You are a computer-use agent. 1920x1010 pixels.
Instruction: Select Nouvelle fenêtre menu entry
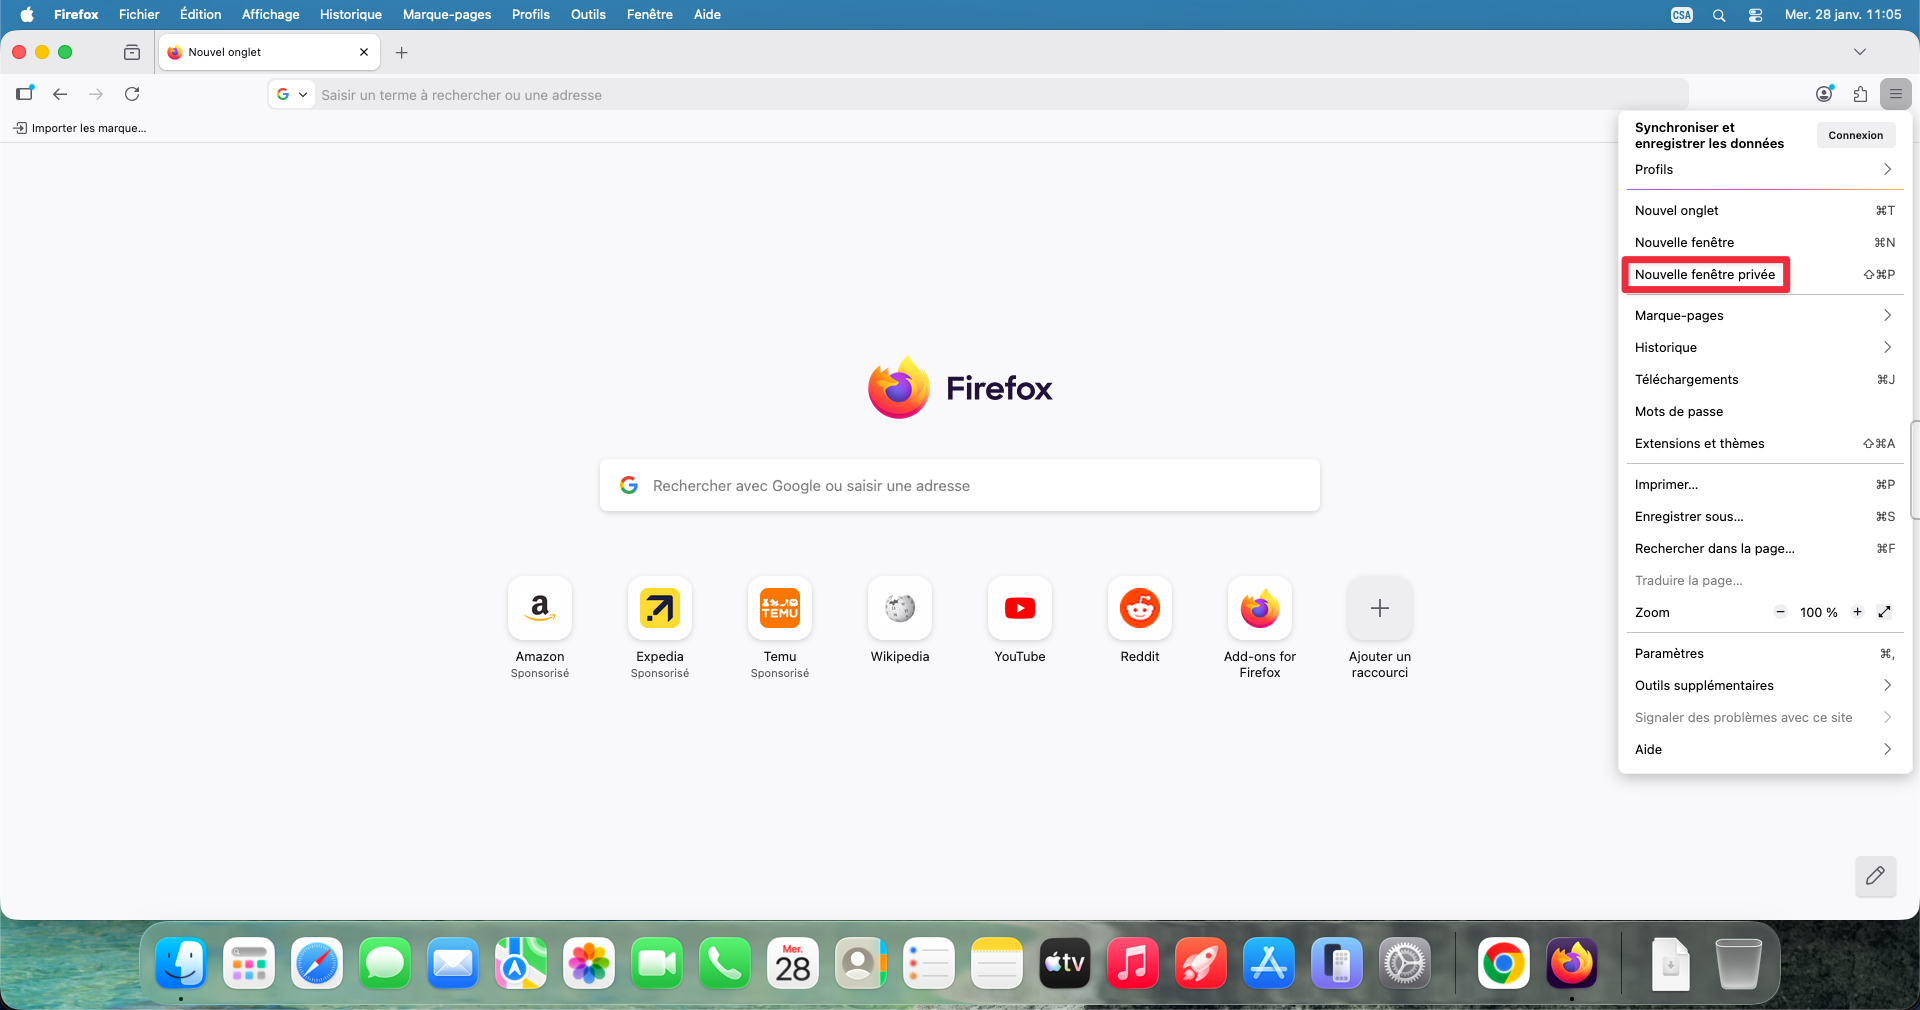click(x=1765, y=242)
